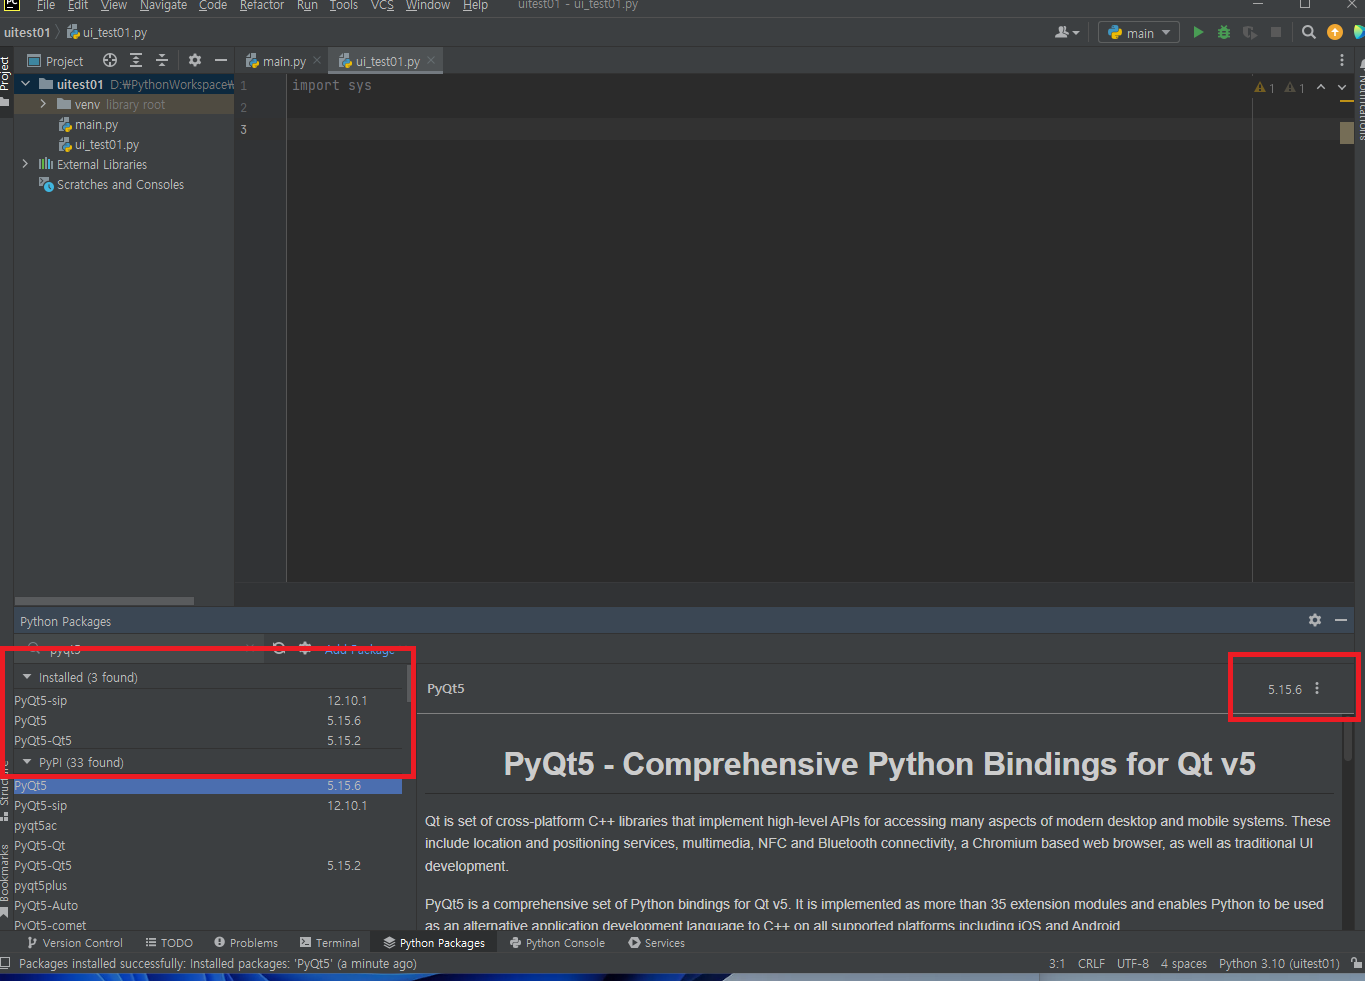Click Expand All icon in Project toolbar
The width and height of the screenshot is (1365, 981).
click(136, 60)
